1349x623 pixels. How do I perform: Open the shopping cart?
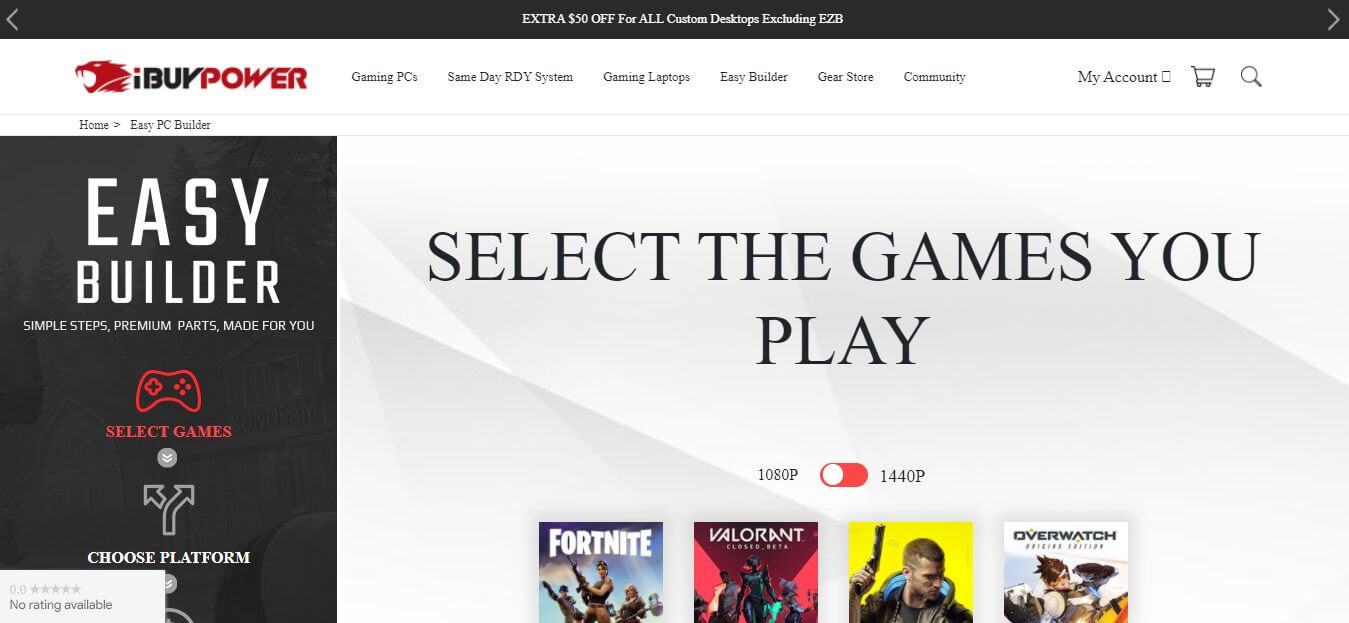(x=1203, y=77)
